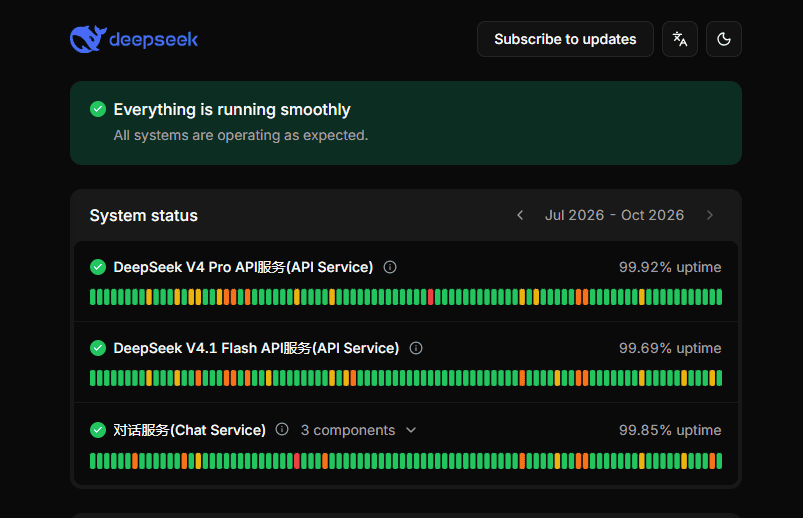Image resolution: width=803 pixels, height=518 pixels.
Task: Click the System status heading
Action: pyautogui.click(x=143, y=216)
